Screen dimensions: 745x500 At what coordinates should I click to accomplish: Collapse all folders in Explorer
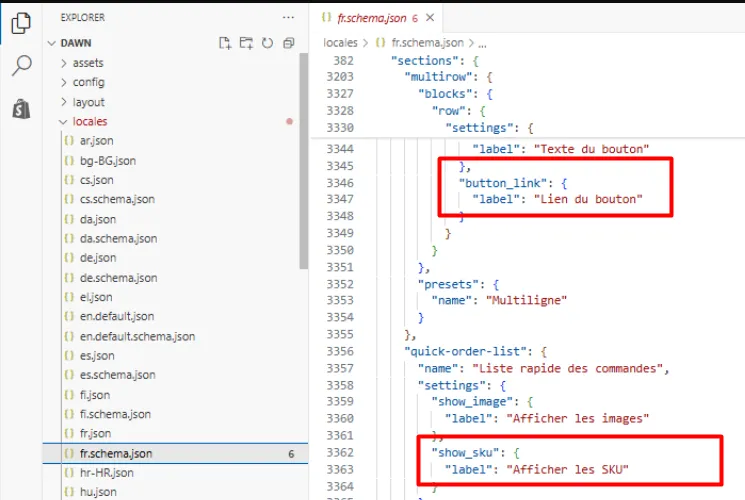[x=288, y=43]
